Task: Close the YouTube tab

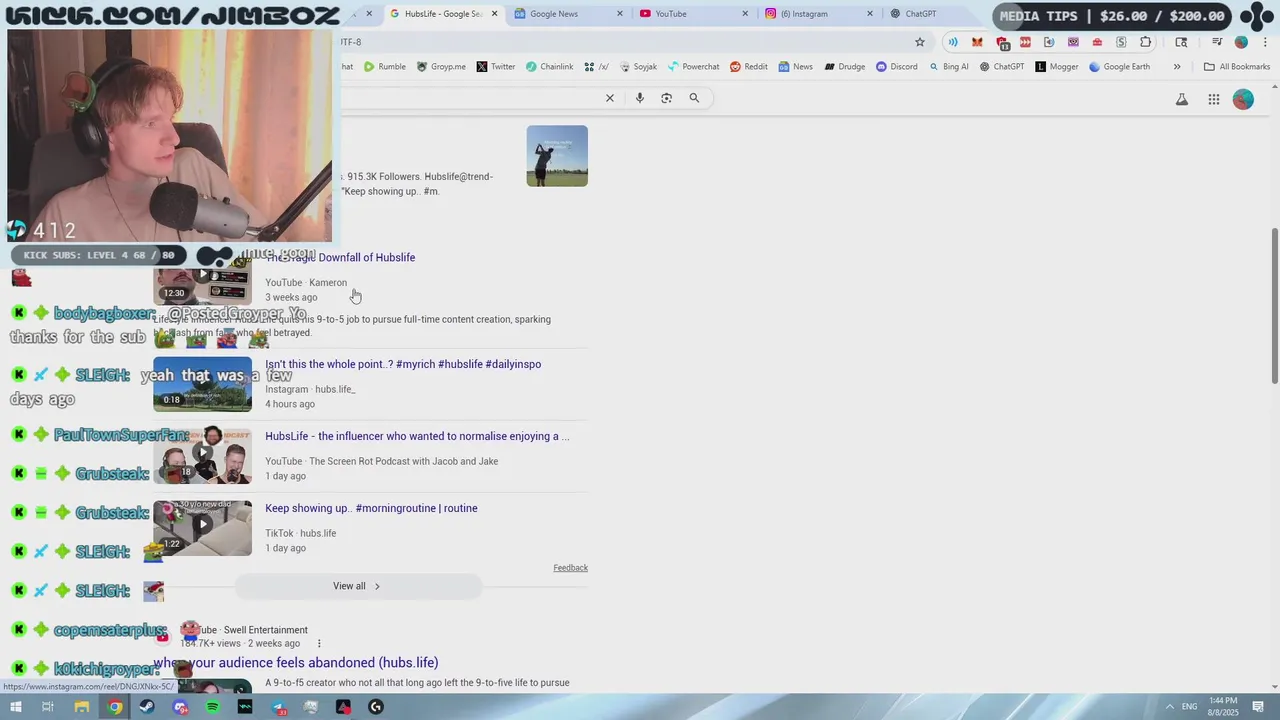Action: (x=745, y=14)
